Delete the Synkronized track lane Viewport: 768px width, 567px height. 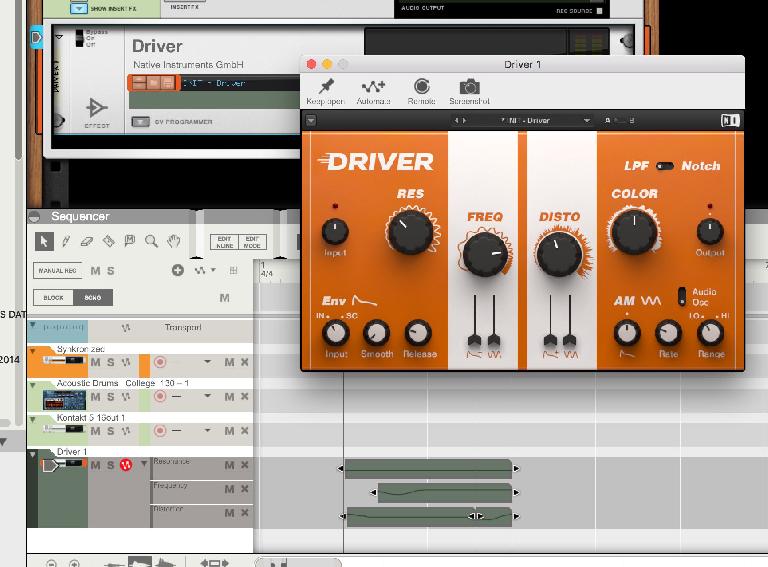point(244,362)
